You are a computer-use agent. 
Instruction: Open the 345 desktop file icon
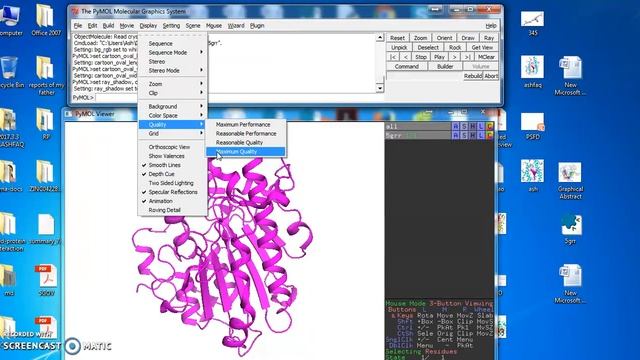tap(533, 22)
